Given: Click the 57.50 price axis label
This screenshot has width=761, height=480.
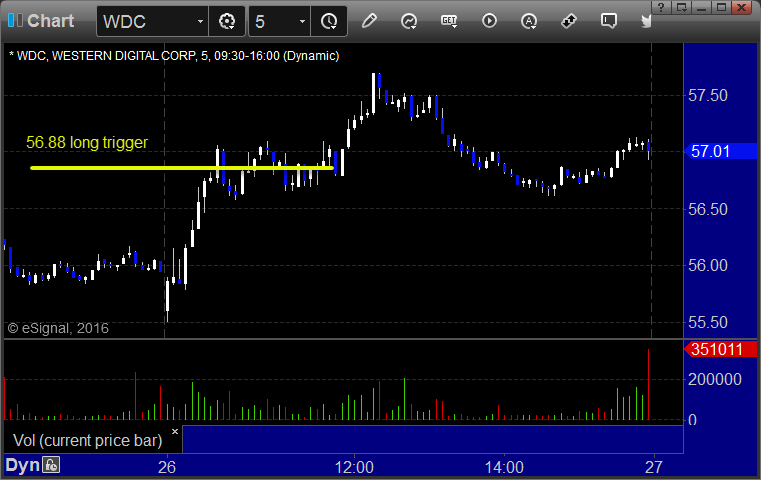Looking at the screenshot, I should coord(708,95).
